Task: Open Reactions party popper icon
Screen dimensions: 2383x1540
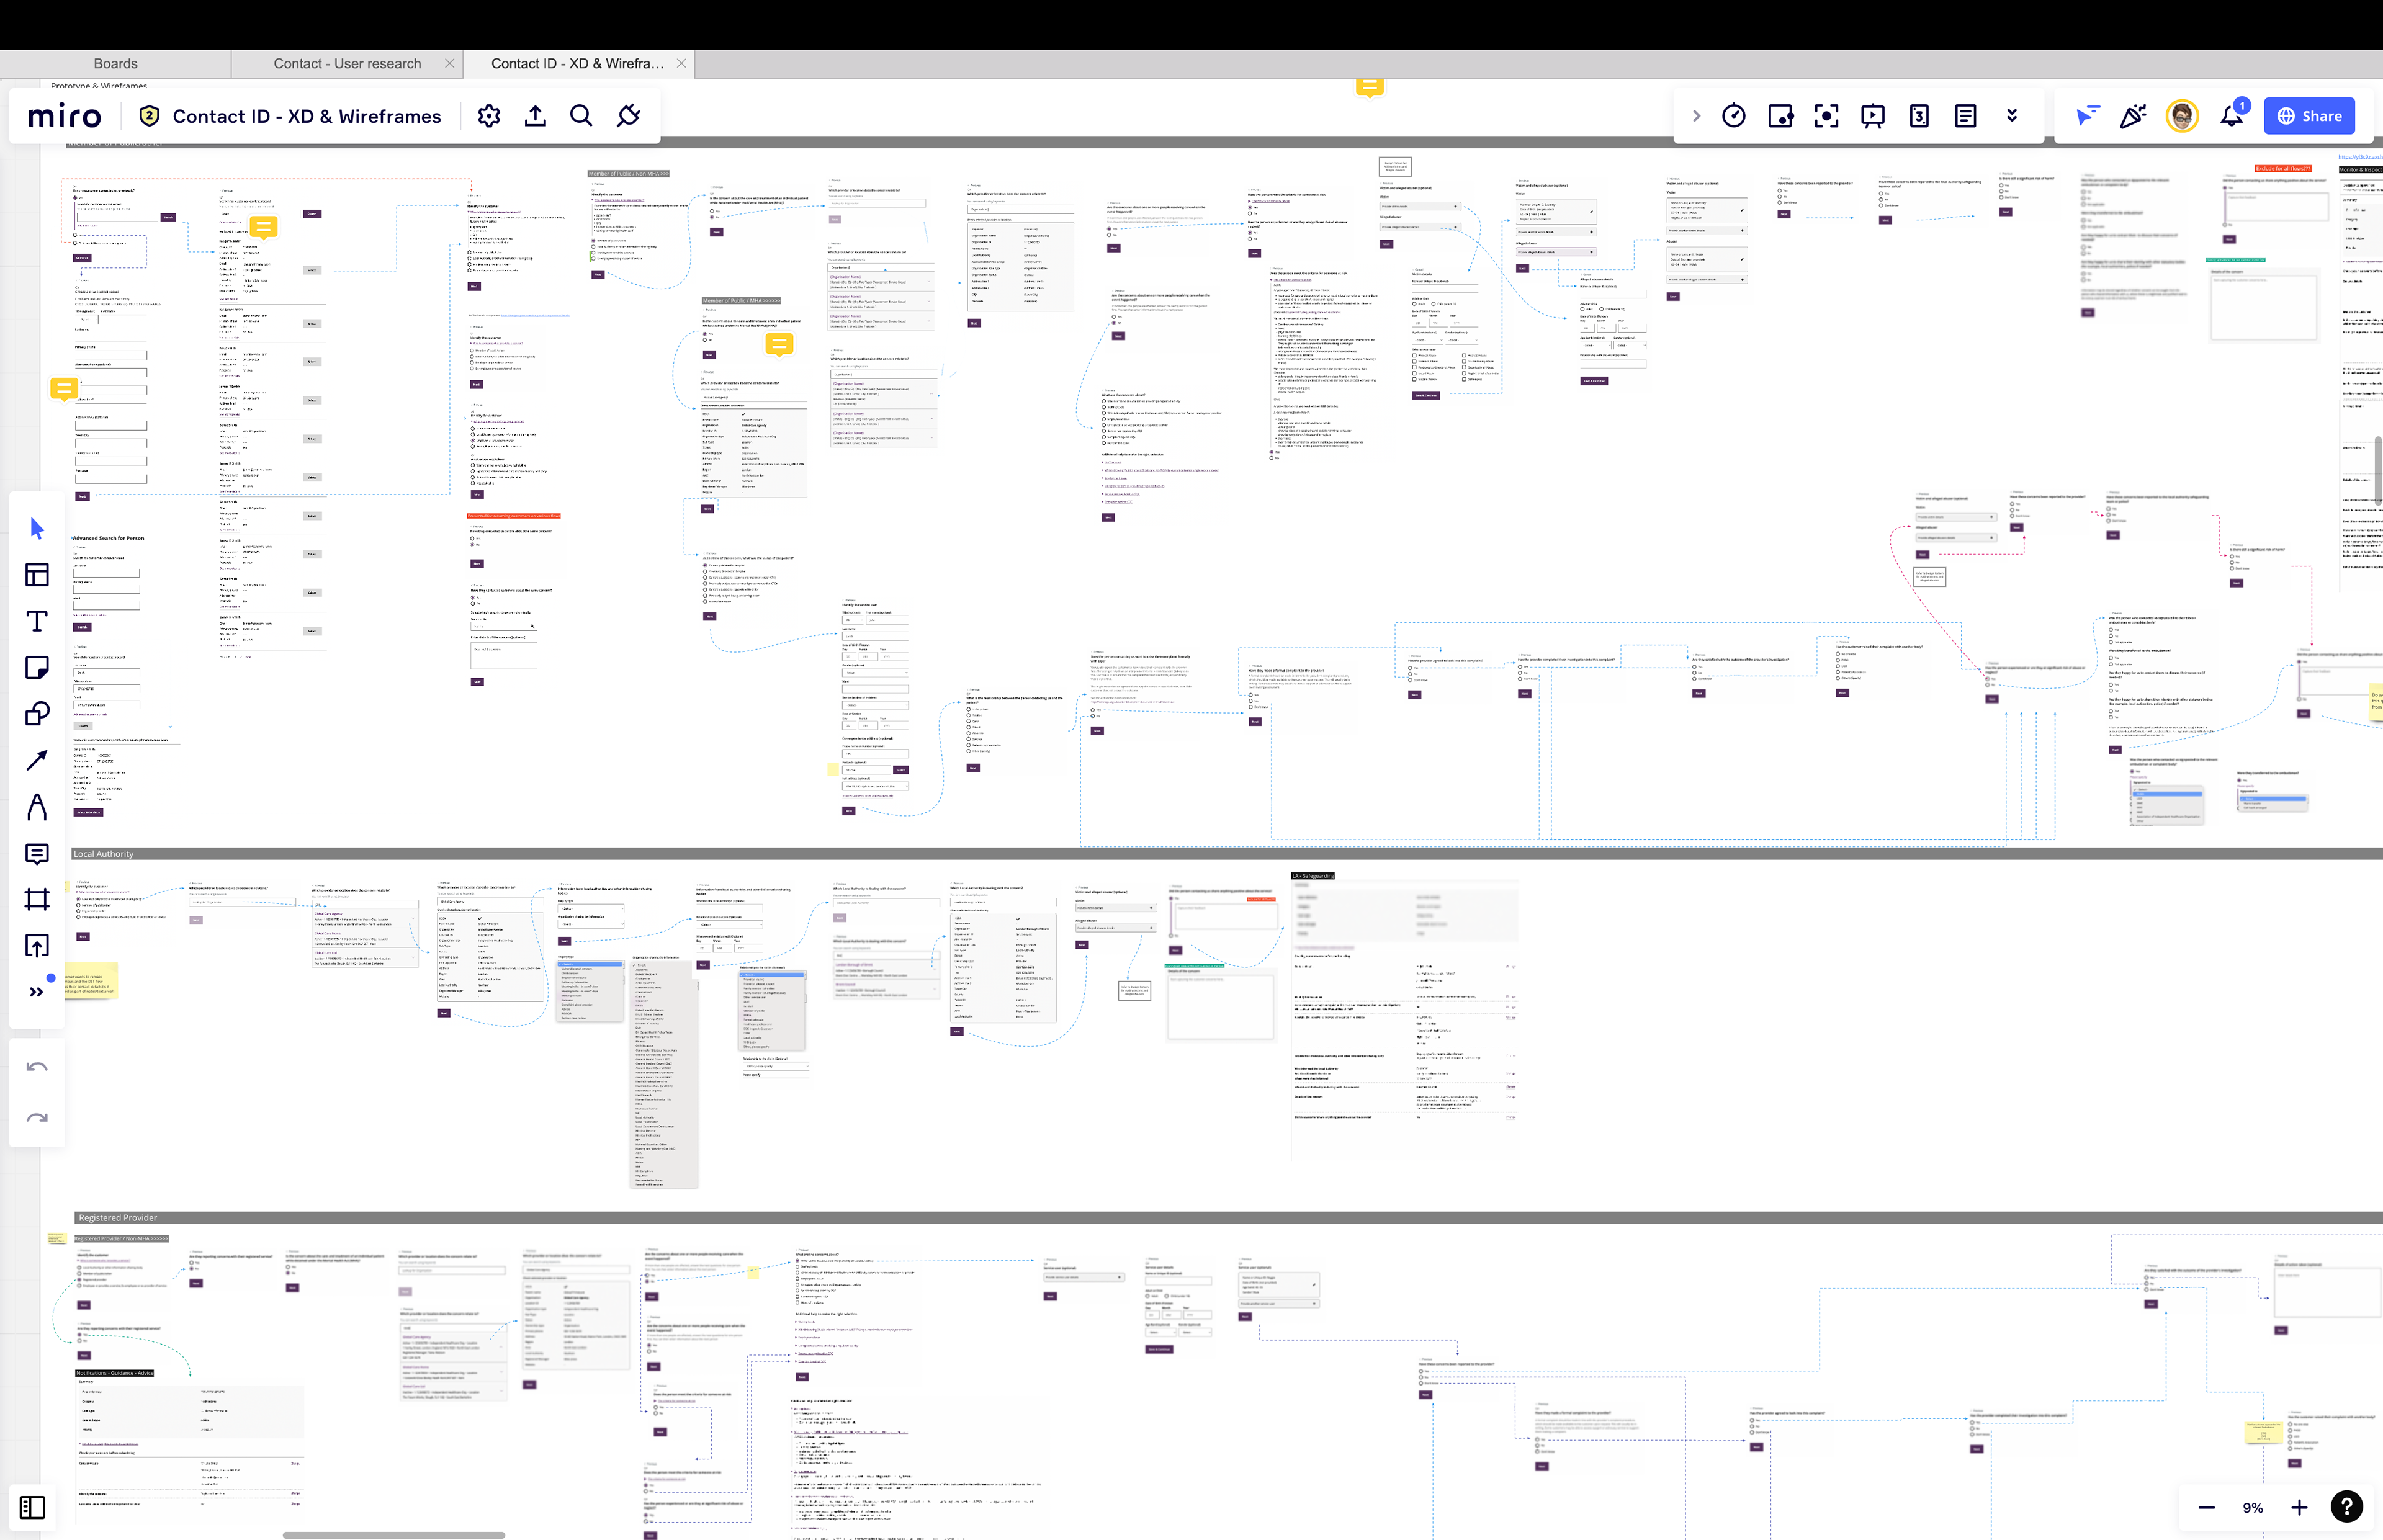Action: (x=2133, y=116)
